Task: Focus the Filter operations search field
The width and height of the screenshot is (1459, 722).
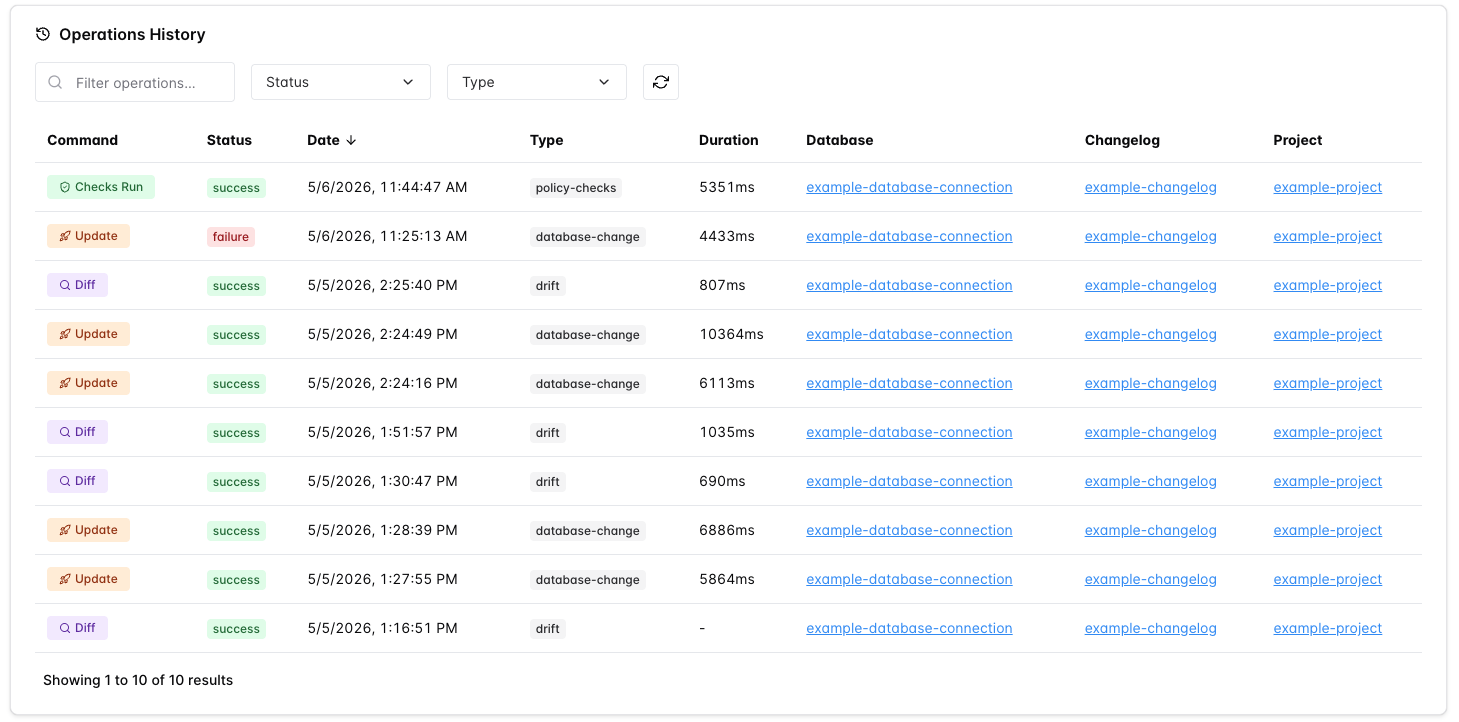Action: 135,82
